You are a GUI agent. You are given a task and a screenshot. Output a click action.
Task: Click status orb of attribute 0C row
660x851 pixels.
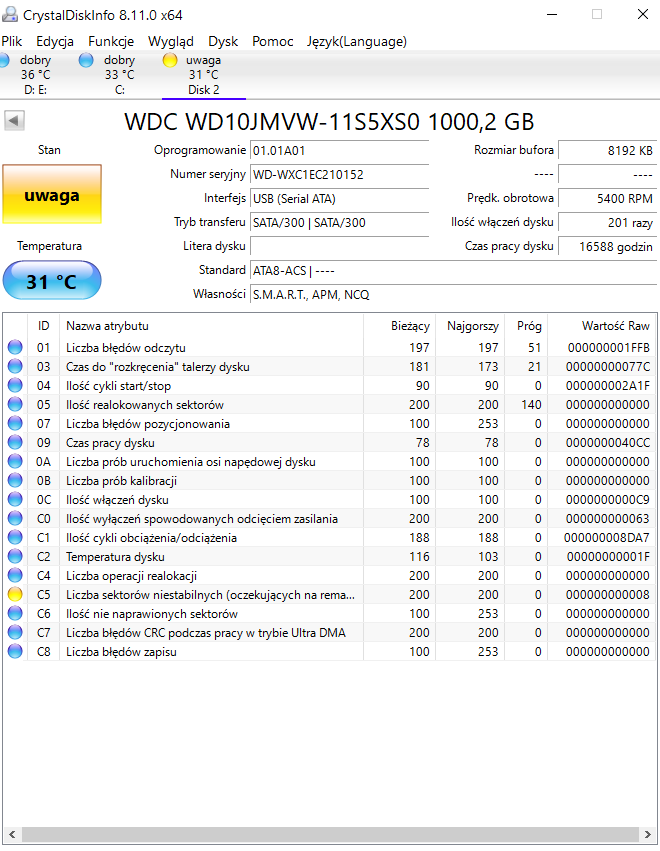click(15, 499)
